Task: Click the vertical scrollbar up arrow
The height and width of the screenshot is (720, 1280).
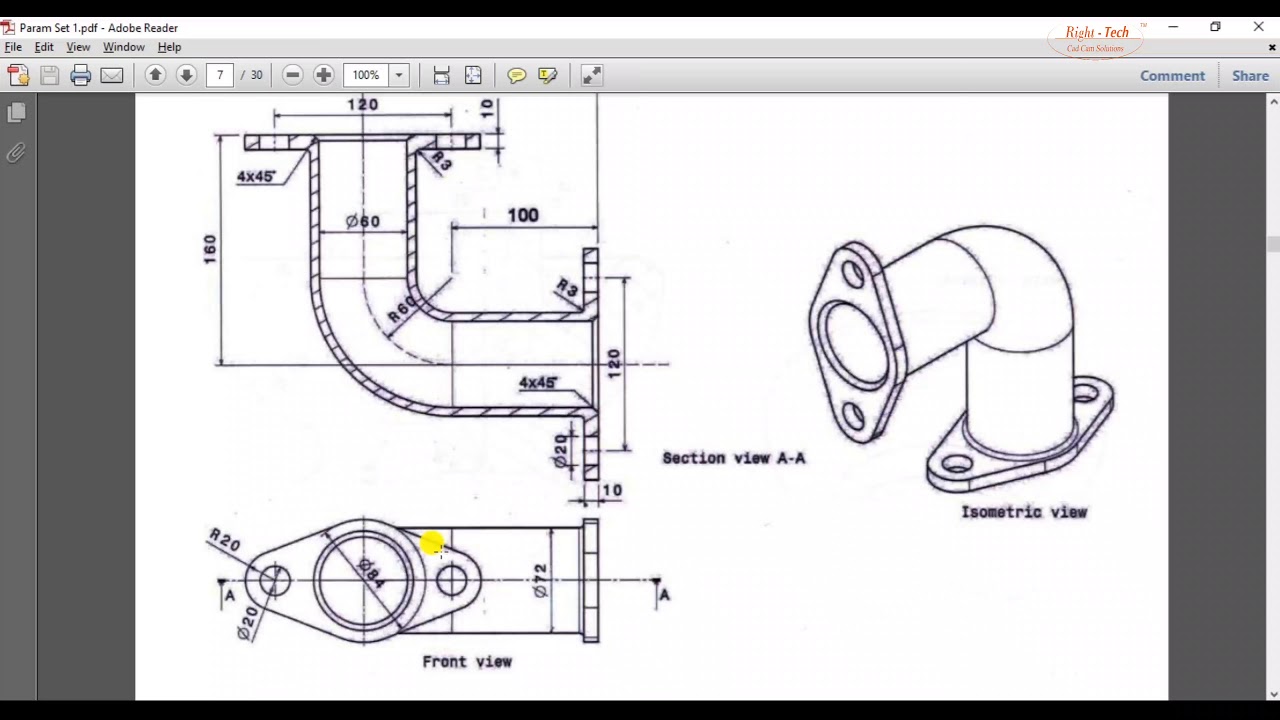Action: 1273,101
